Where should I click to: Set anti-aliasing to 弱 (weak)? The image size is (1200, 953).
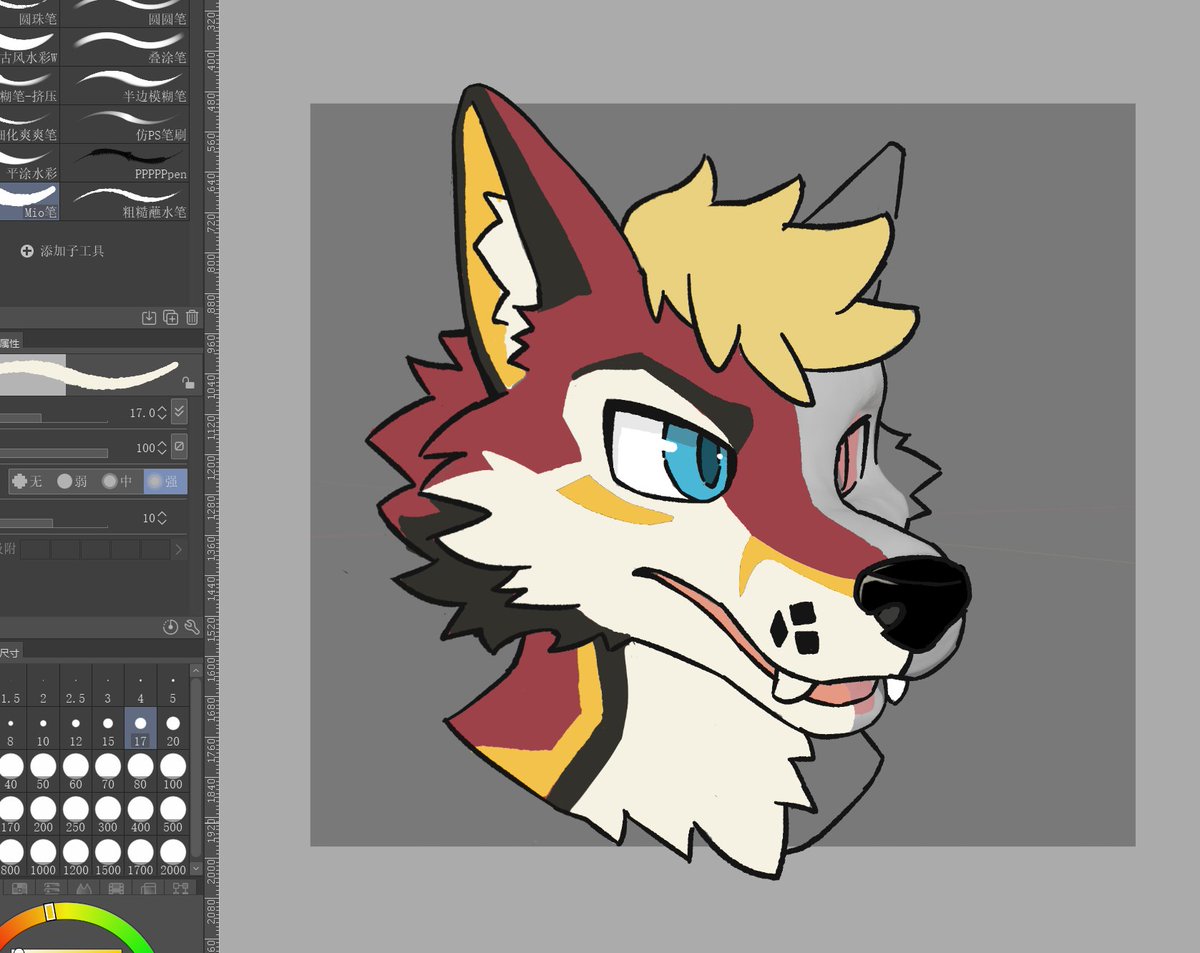(74, 481)
